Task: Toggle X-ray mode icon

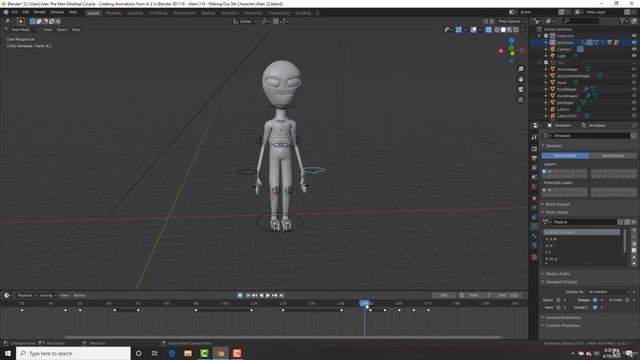Action: coord(489,29)
